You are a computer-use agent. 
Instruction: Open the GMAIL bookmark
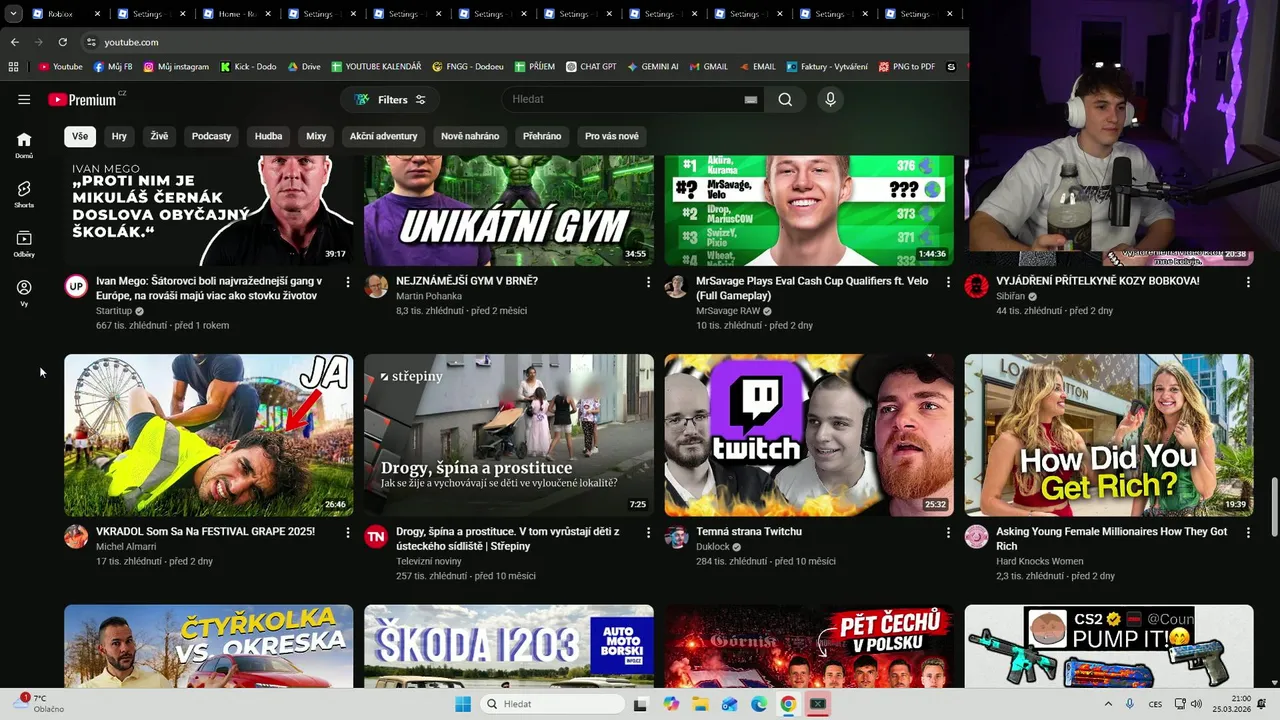[707, 67]
